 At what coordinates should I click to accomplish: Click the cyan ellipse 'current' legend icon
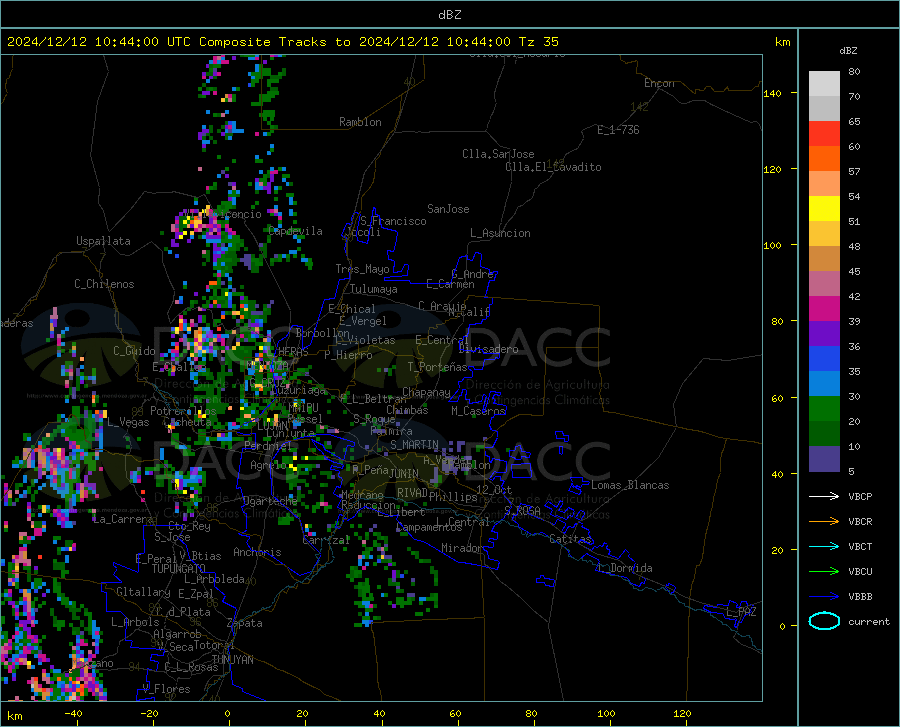[824, 621]
